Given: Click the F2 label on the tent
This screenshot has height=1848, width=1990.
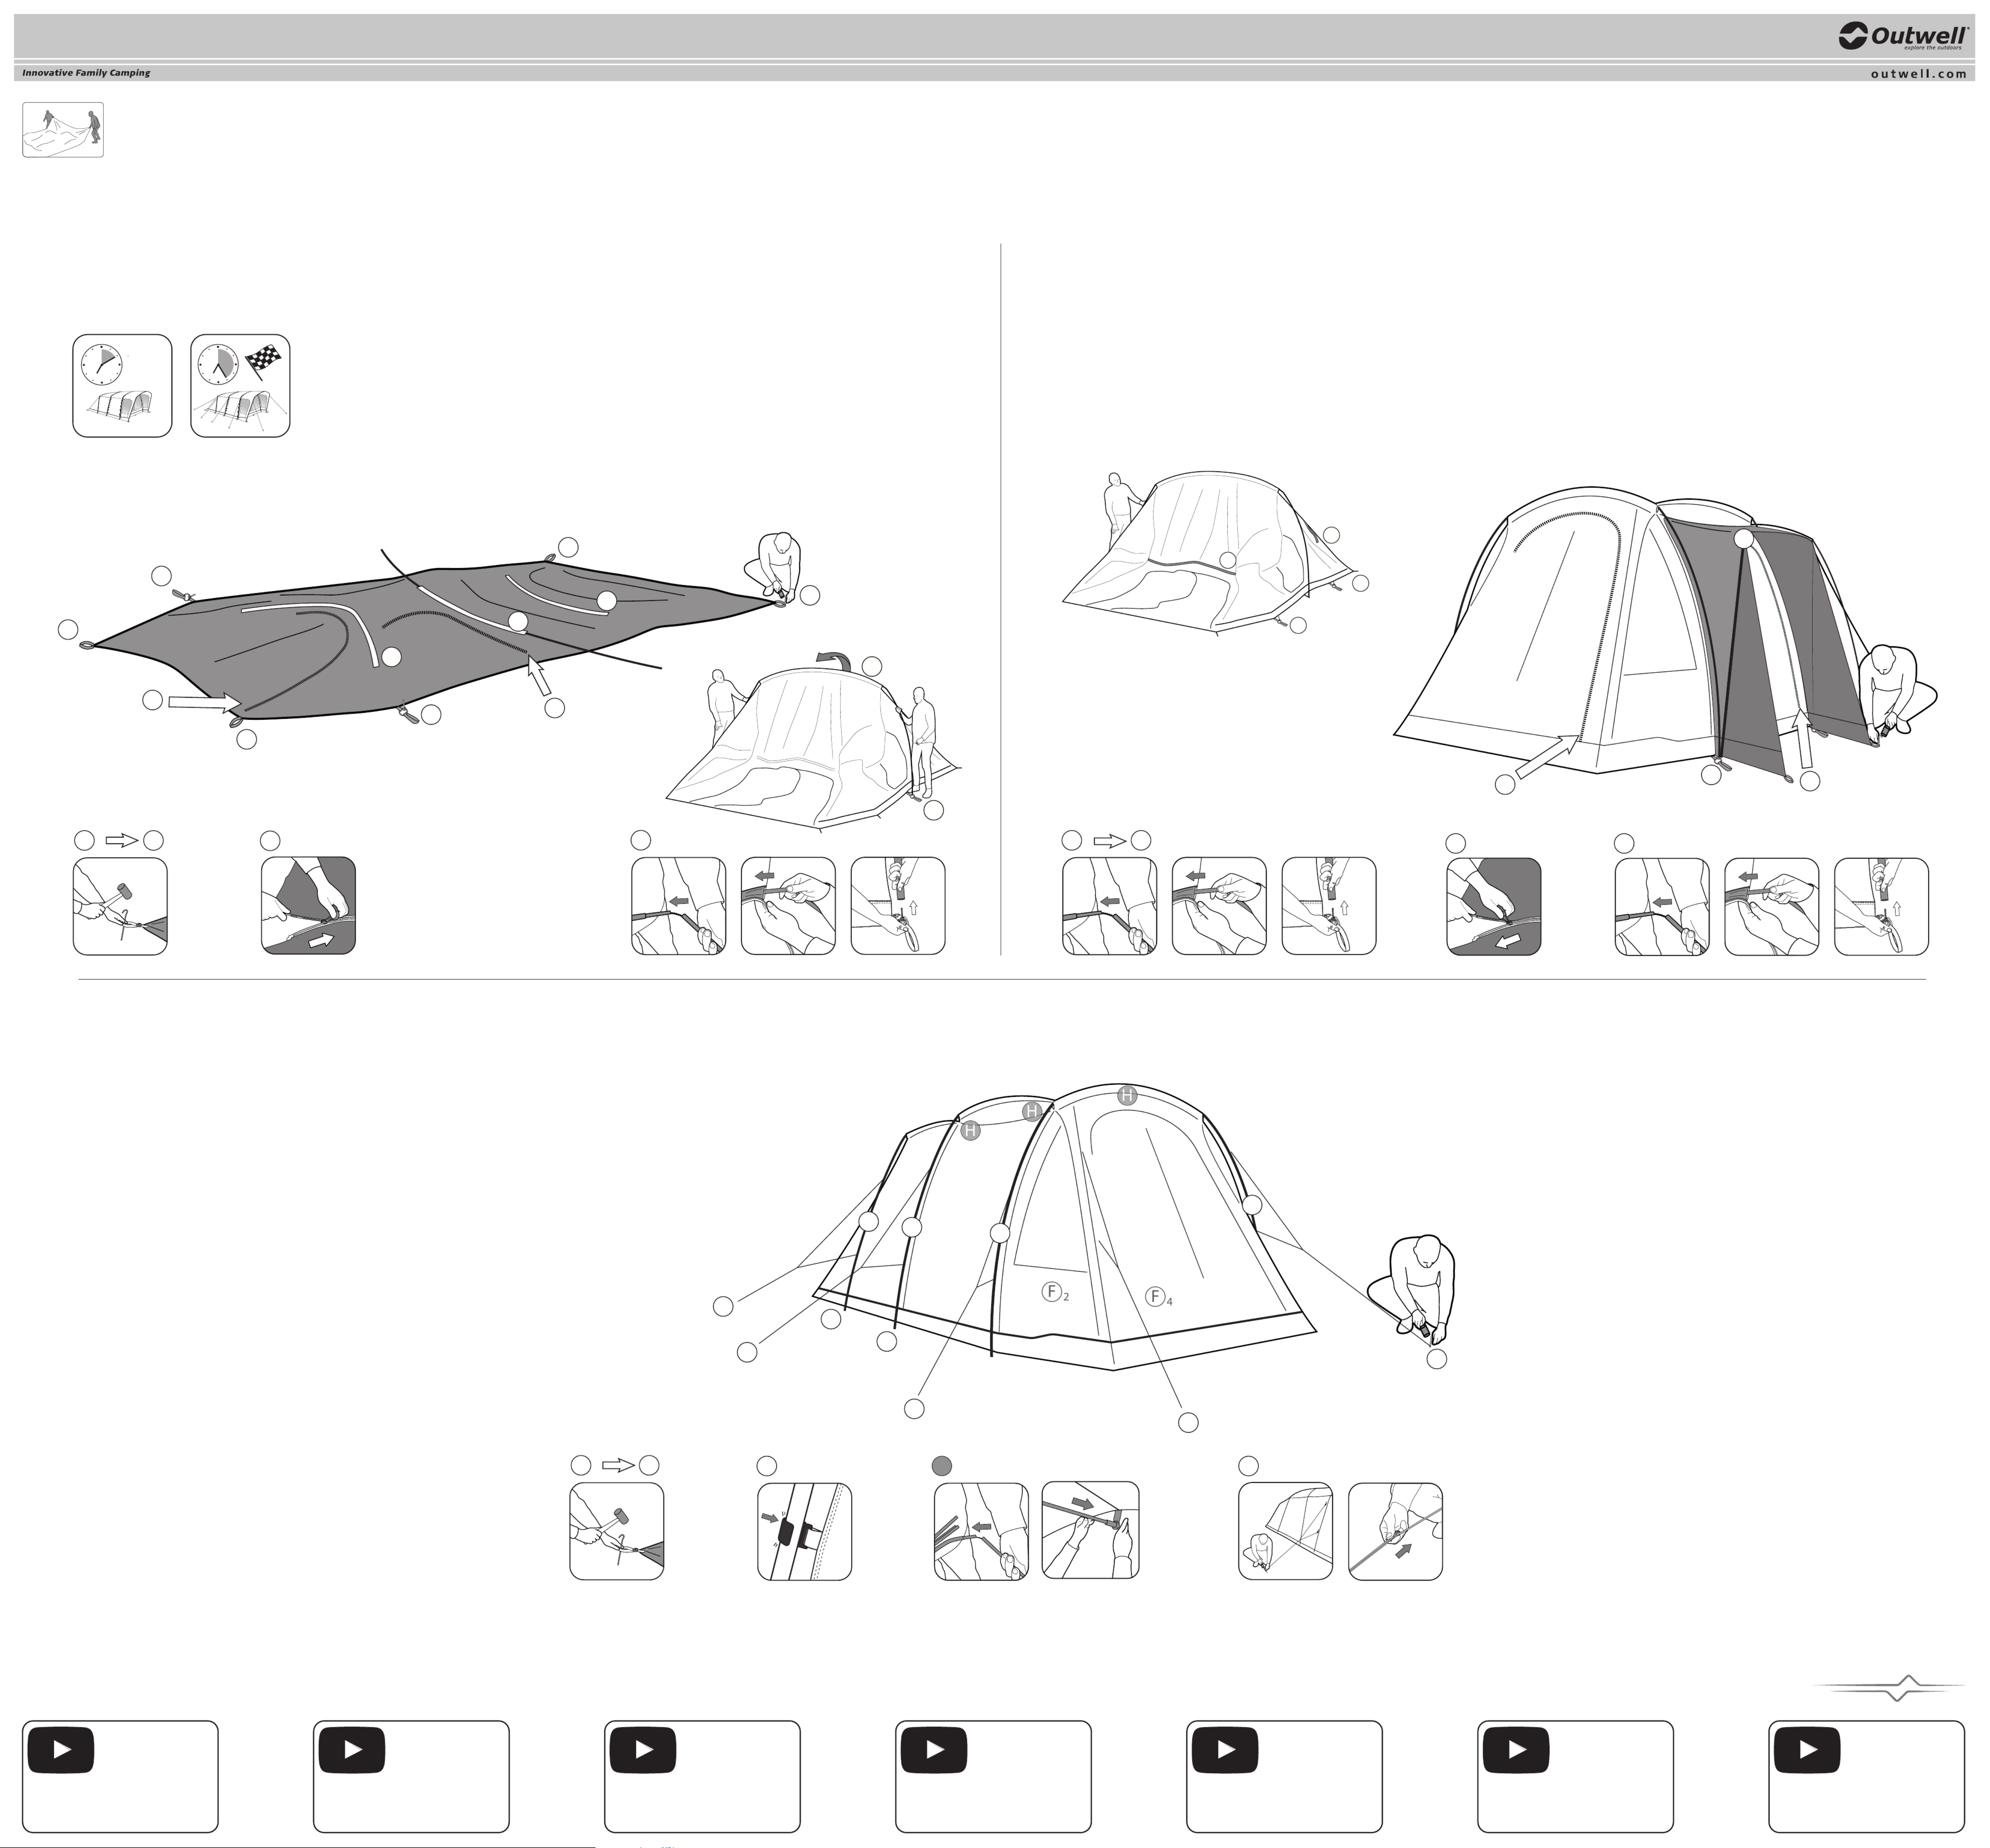Looking at the screenshot, I should 1054,1292.
